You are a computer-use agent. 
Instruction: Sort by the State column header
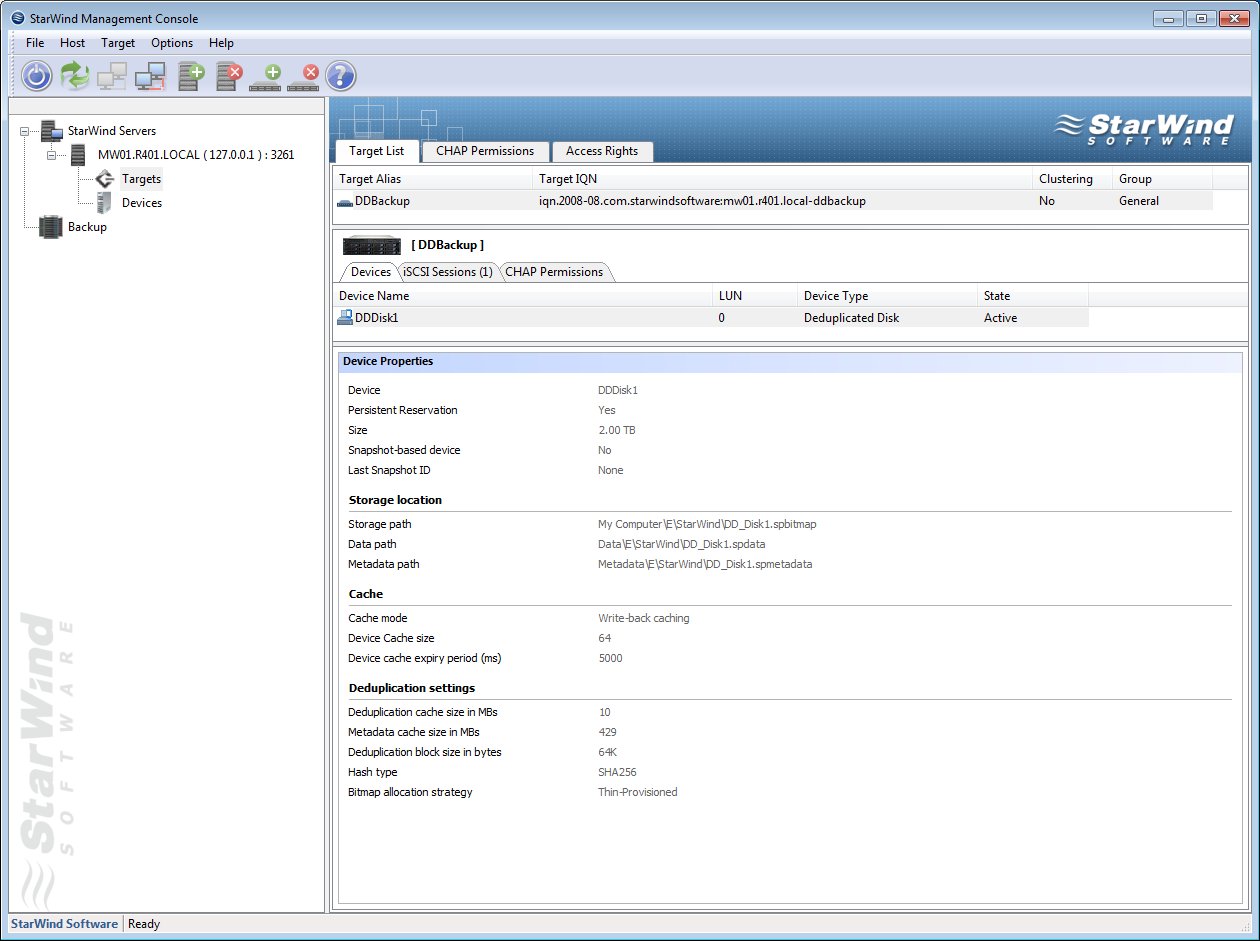pos(1032,296)
